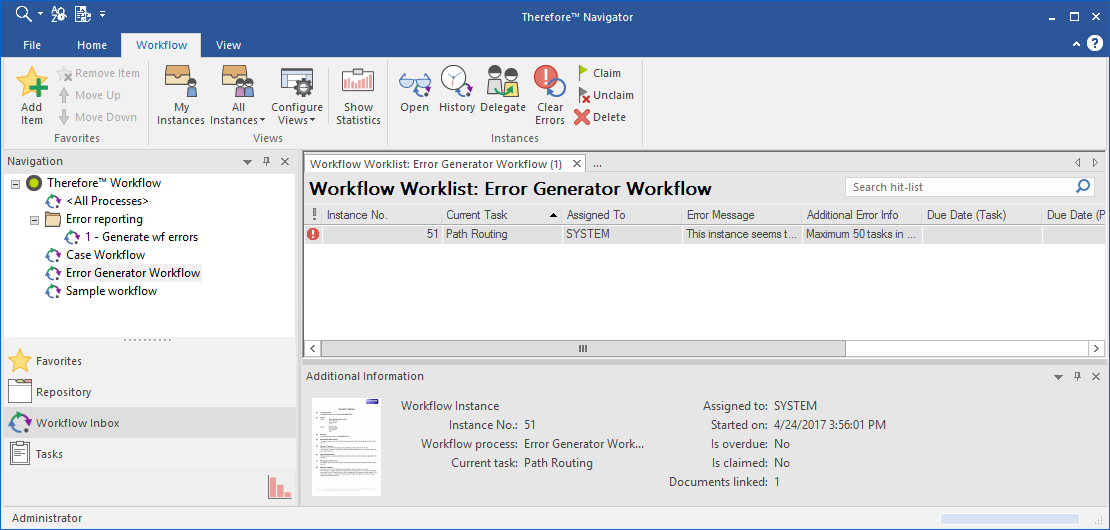1110x530 pixels.
Task: Open the Help question mark
Action: (x=1094, y=43)
